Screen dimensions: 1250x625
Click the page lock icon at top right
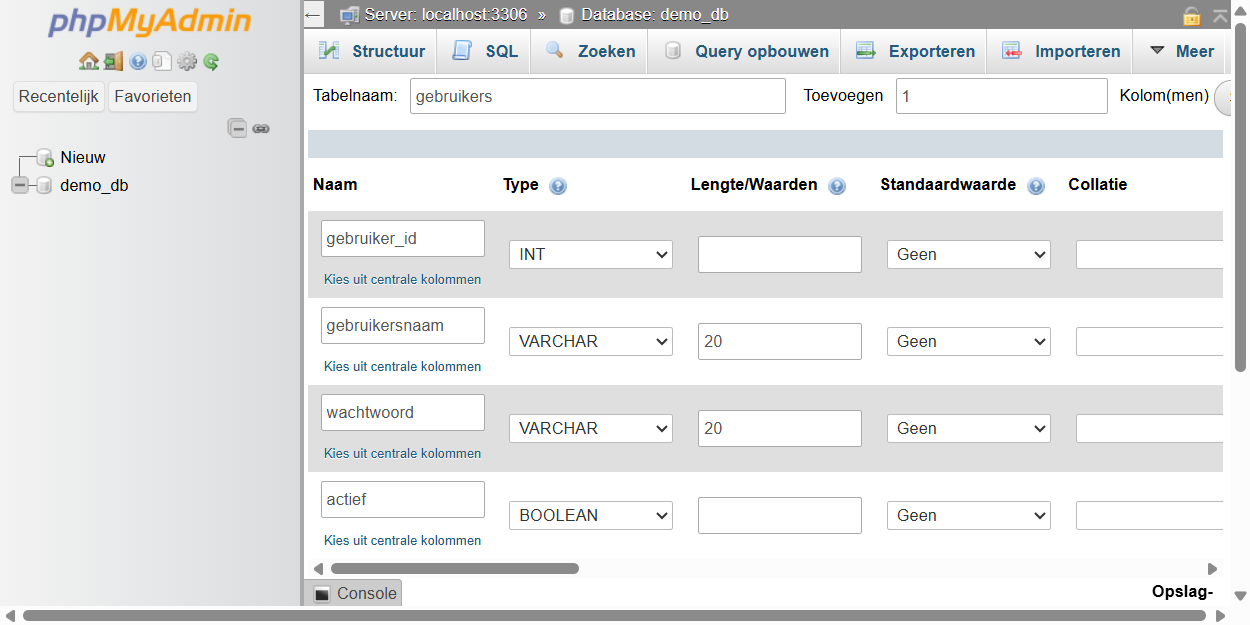(x=1191, y=16)
